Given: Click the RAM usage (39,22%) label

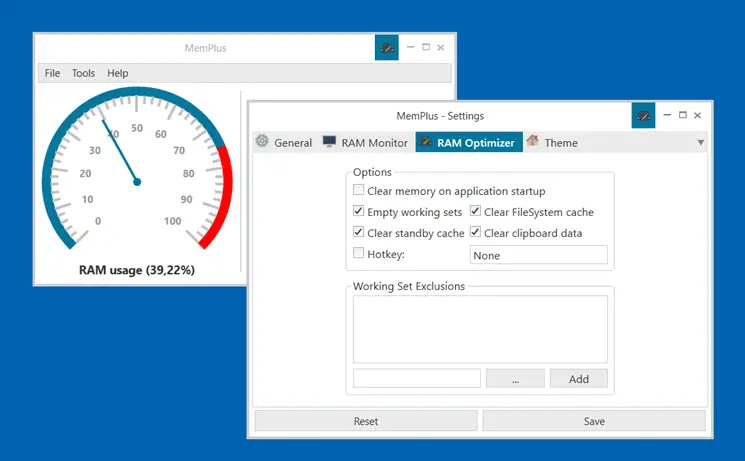Looking at the screenshot, I should [137, 270].
